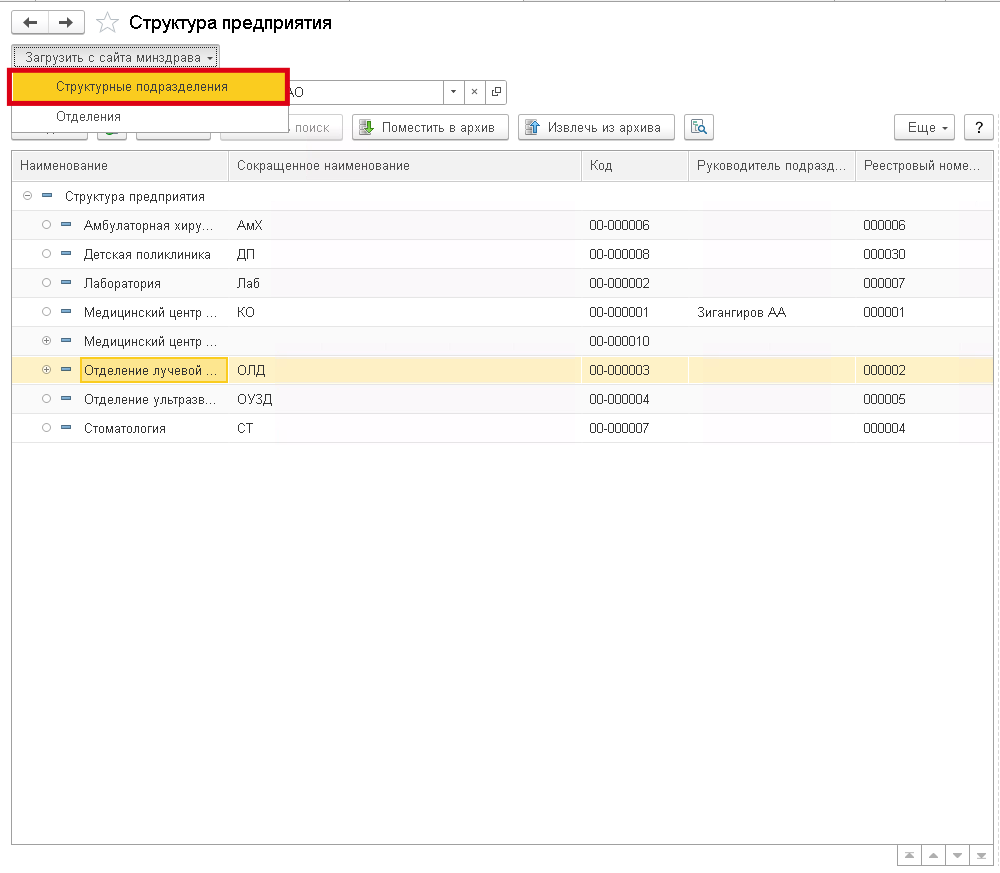Collapse the root Структура предприятия node
This screenshot has width=1000, height=873.
27,197
